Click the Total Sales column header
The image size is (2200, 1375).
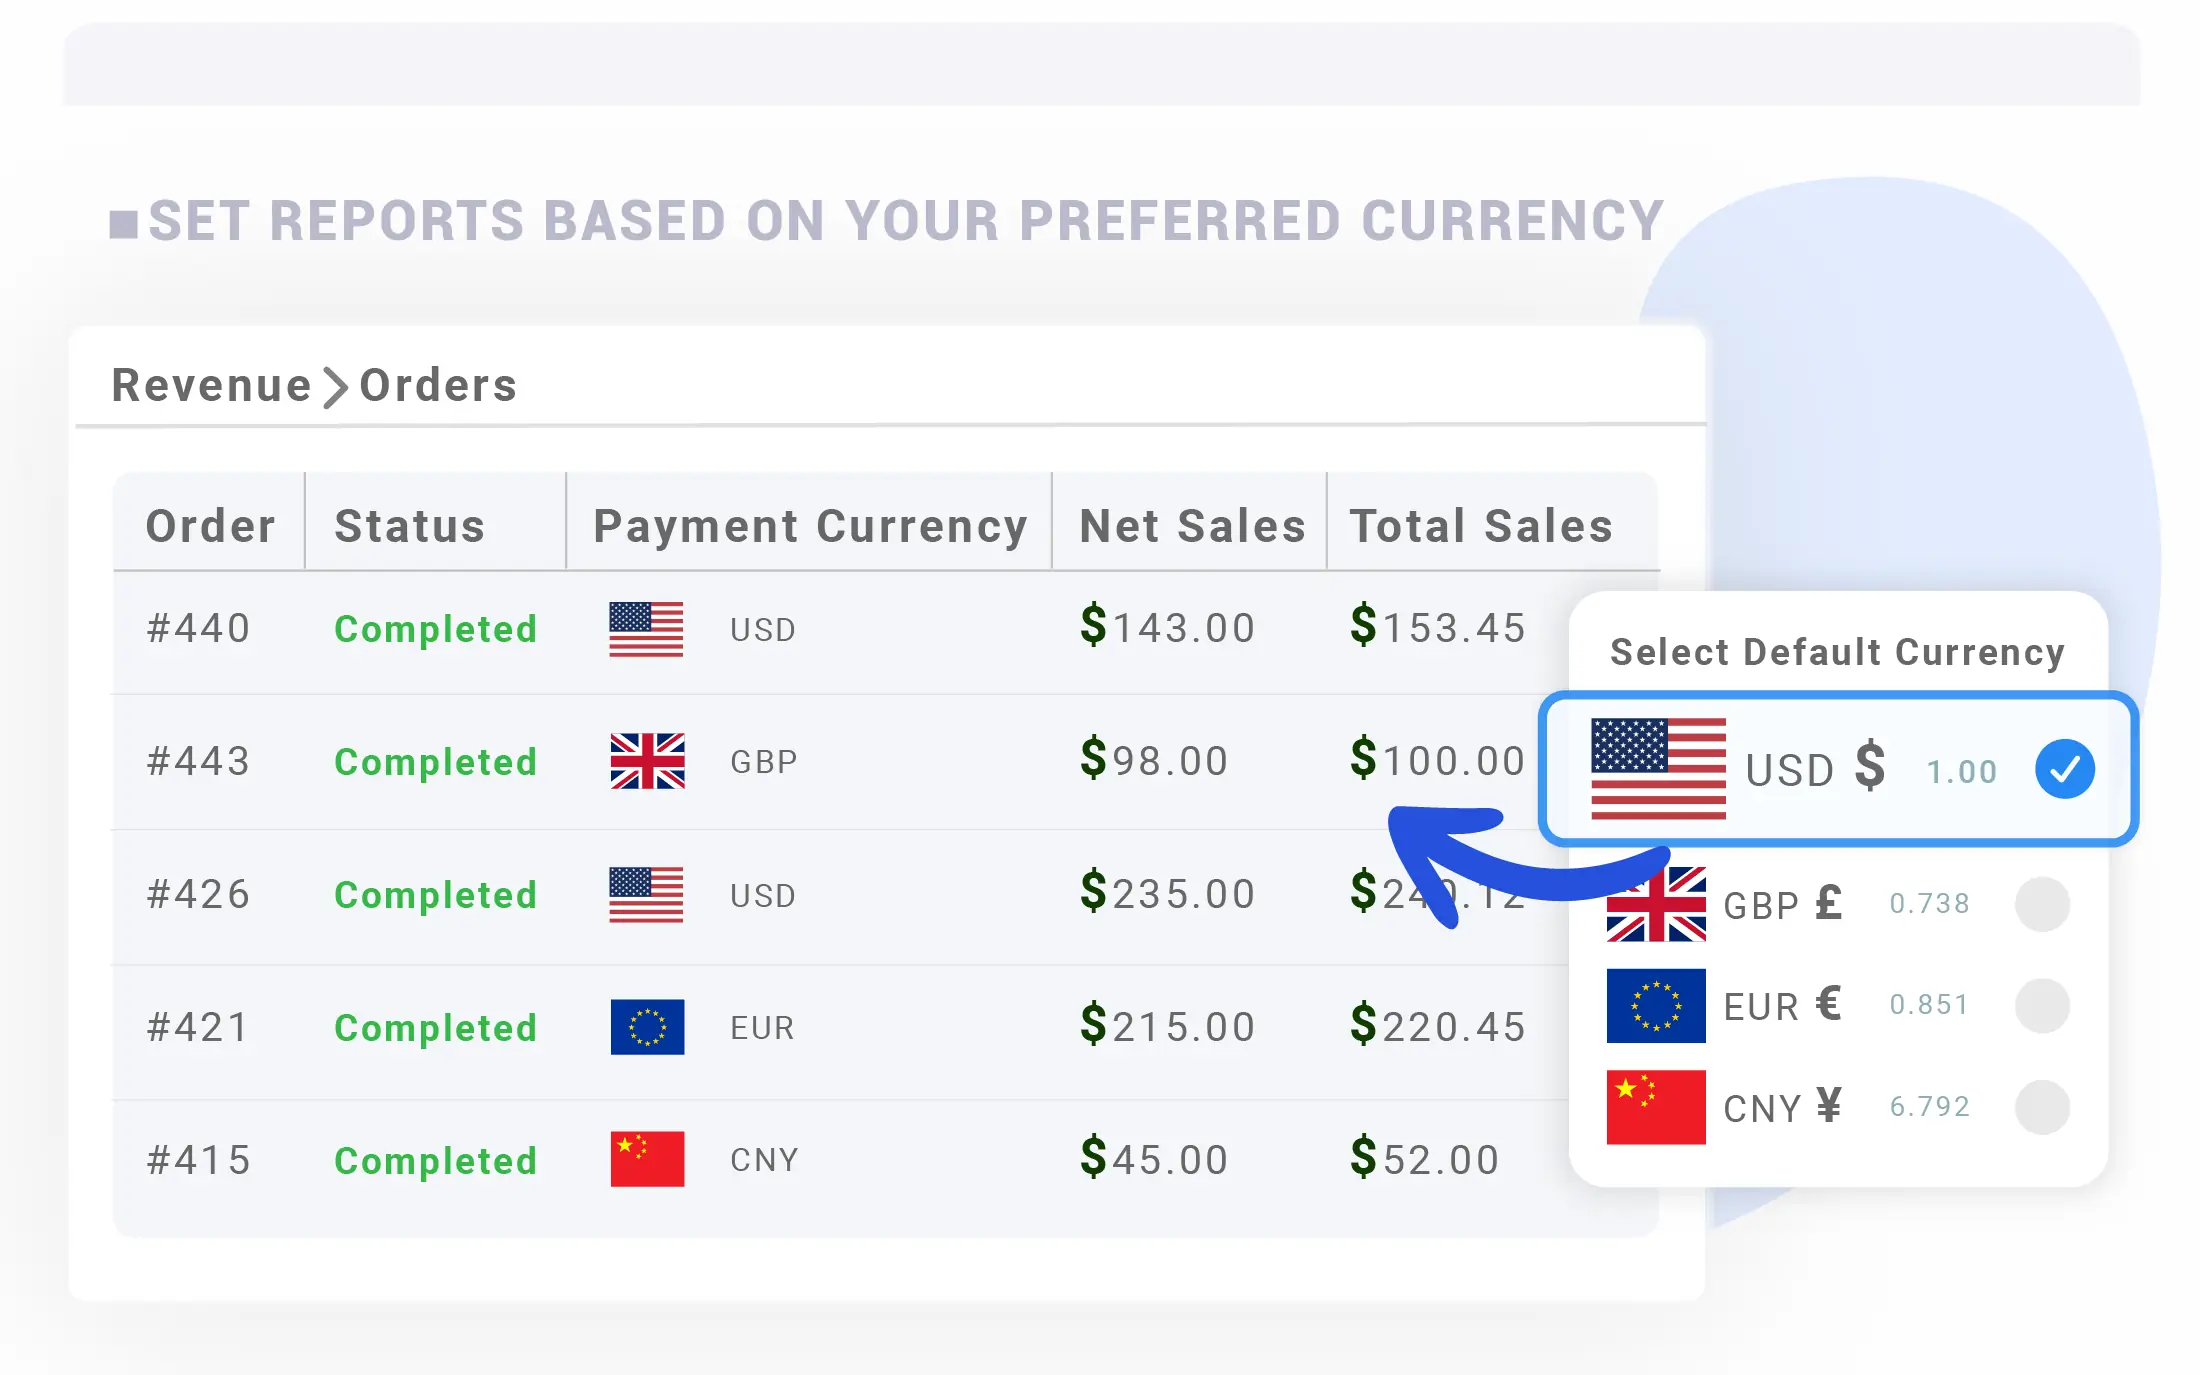click(1481, 526)
